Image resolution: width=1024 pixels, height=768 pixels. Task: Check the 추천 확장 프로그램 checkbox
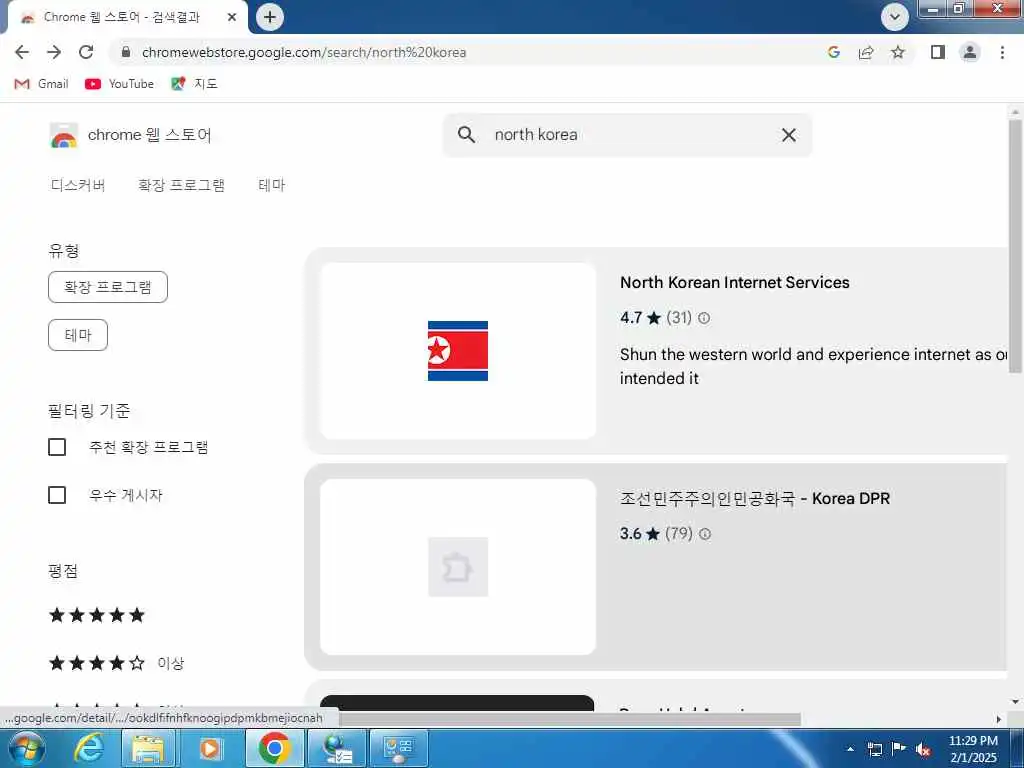coord(57,447)
